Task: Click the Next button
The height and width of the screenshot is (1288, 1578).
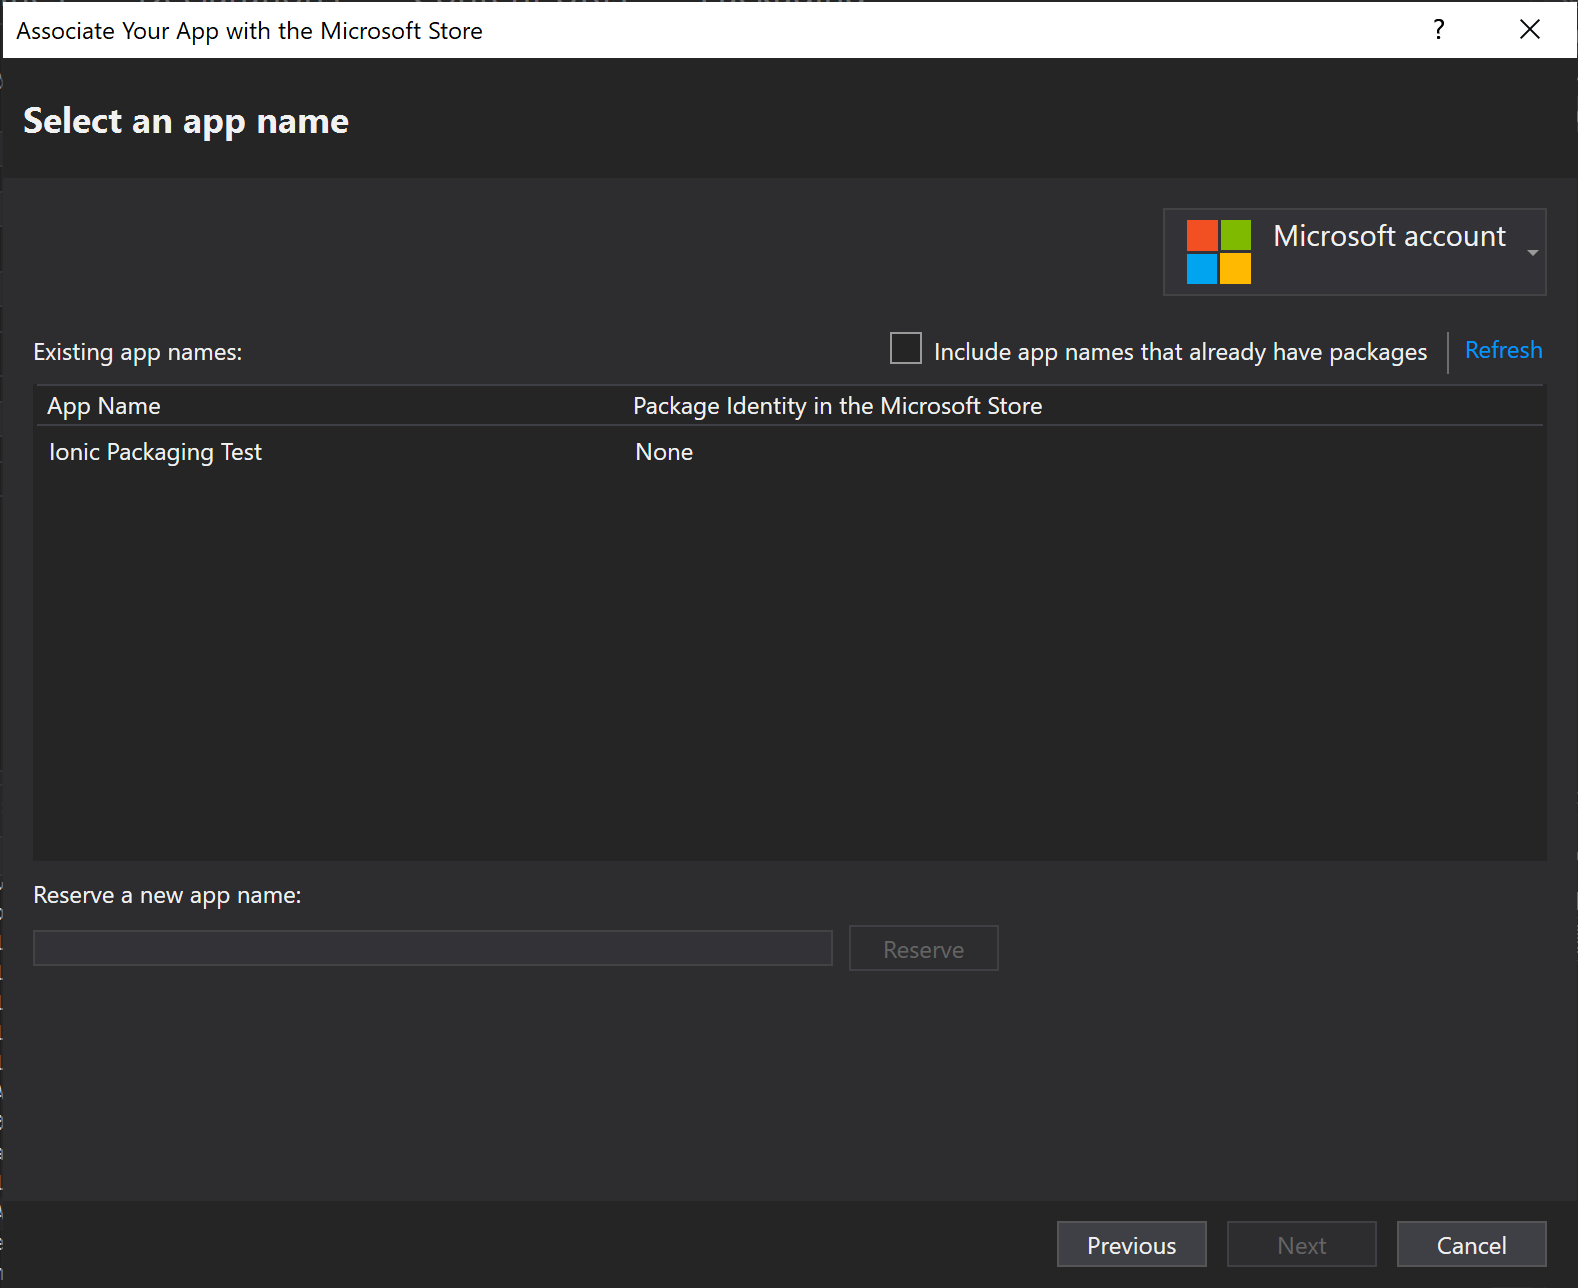Action: [x=1301, y=1245]
